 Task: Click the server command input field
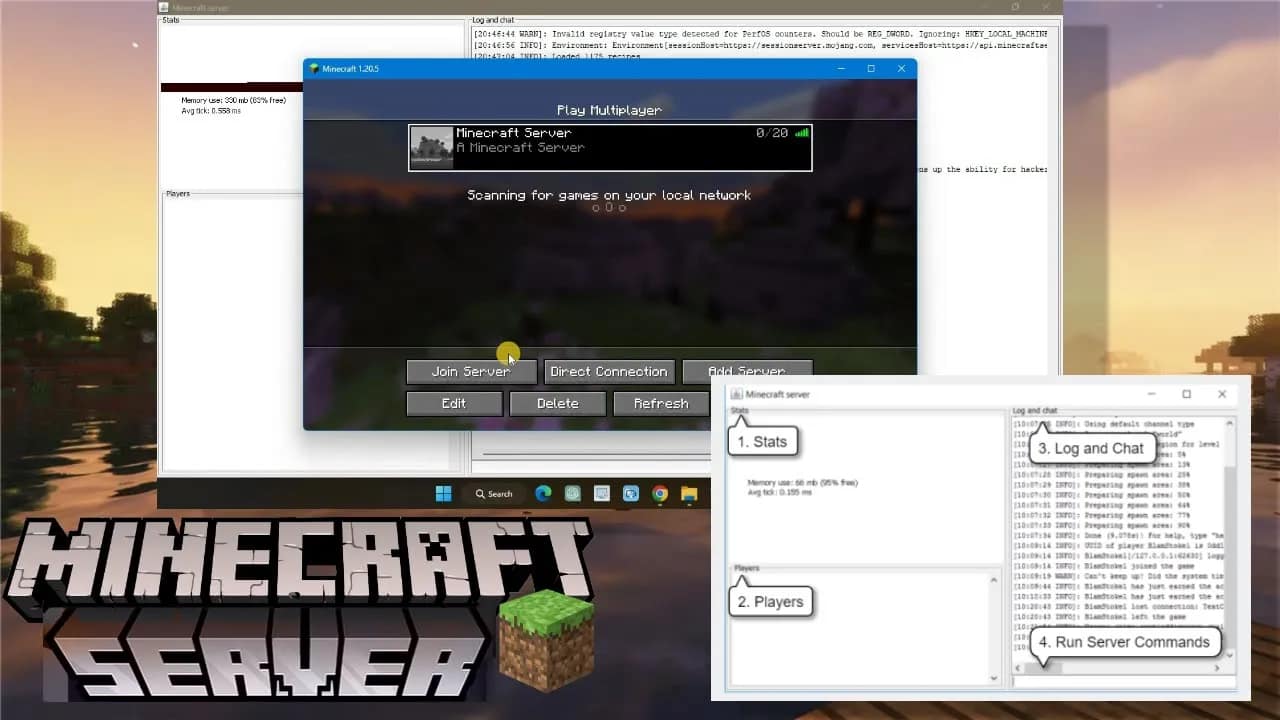click(x=1120, y=682)
